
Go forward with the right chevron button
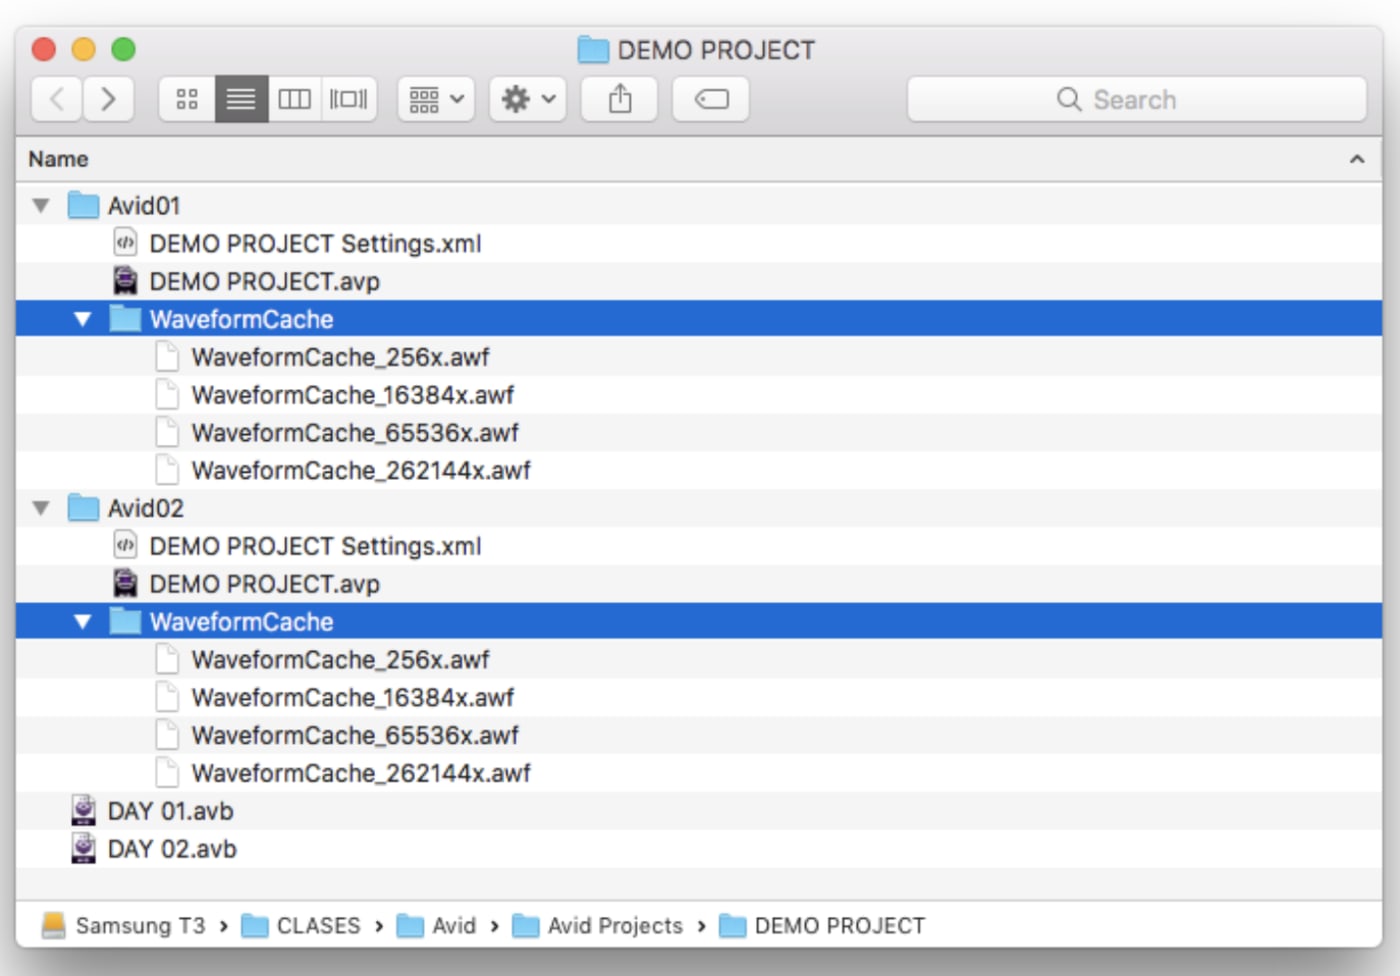108,99
